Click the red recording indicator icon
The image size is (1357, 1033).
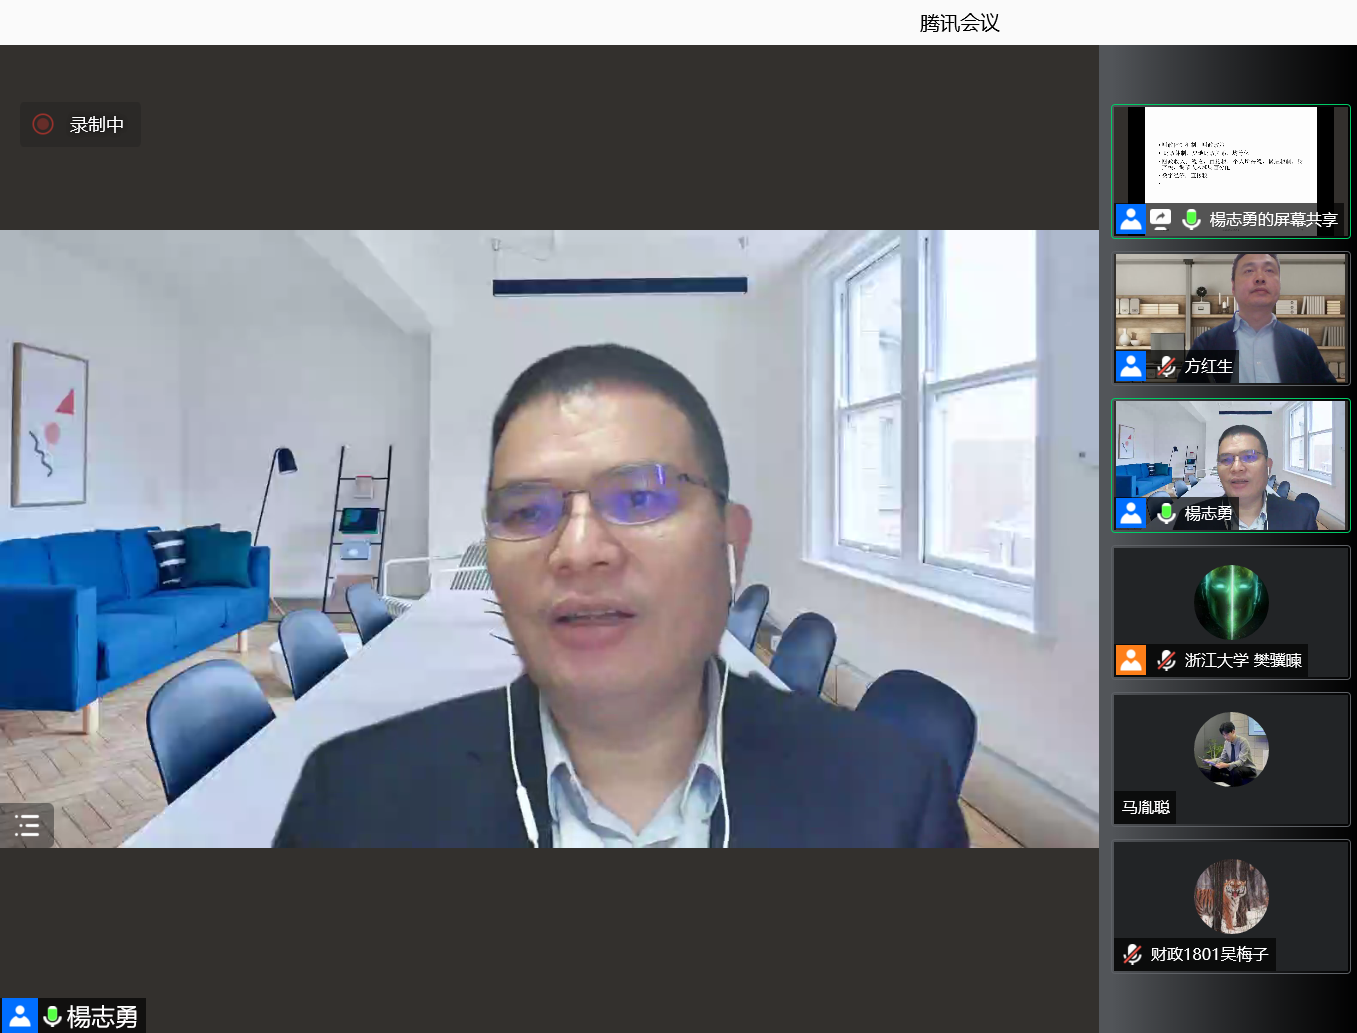pos(43,124)
